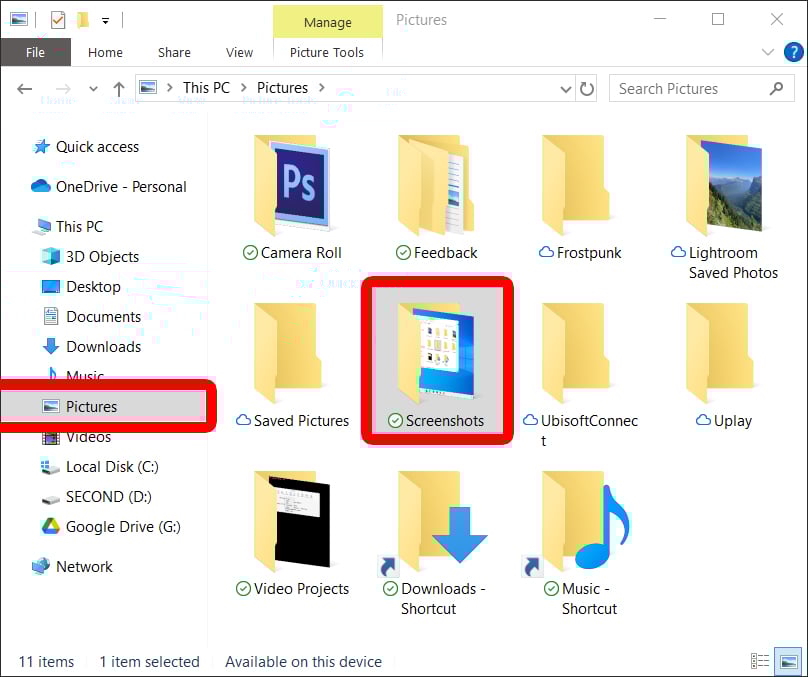Image resolution: width=808 pixels, height=677 pixels.
Task: Open the Picture Tools Manage tab
Action: coord(328,21)
